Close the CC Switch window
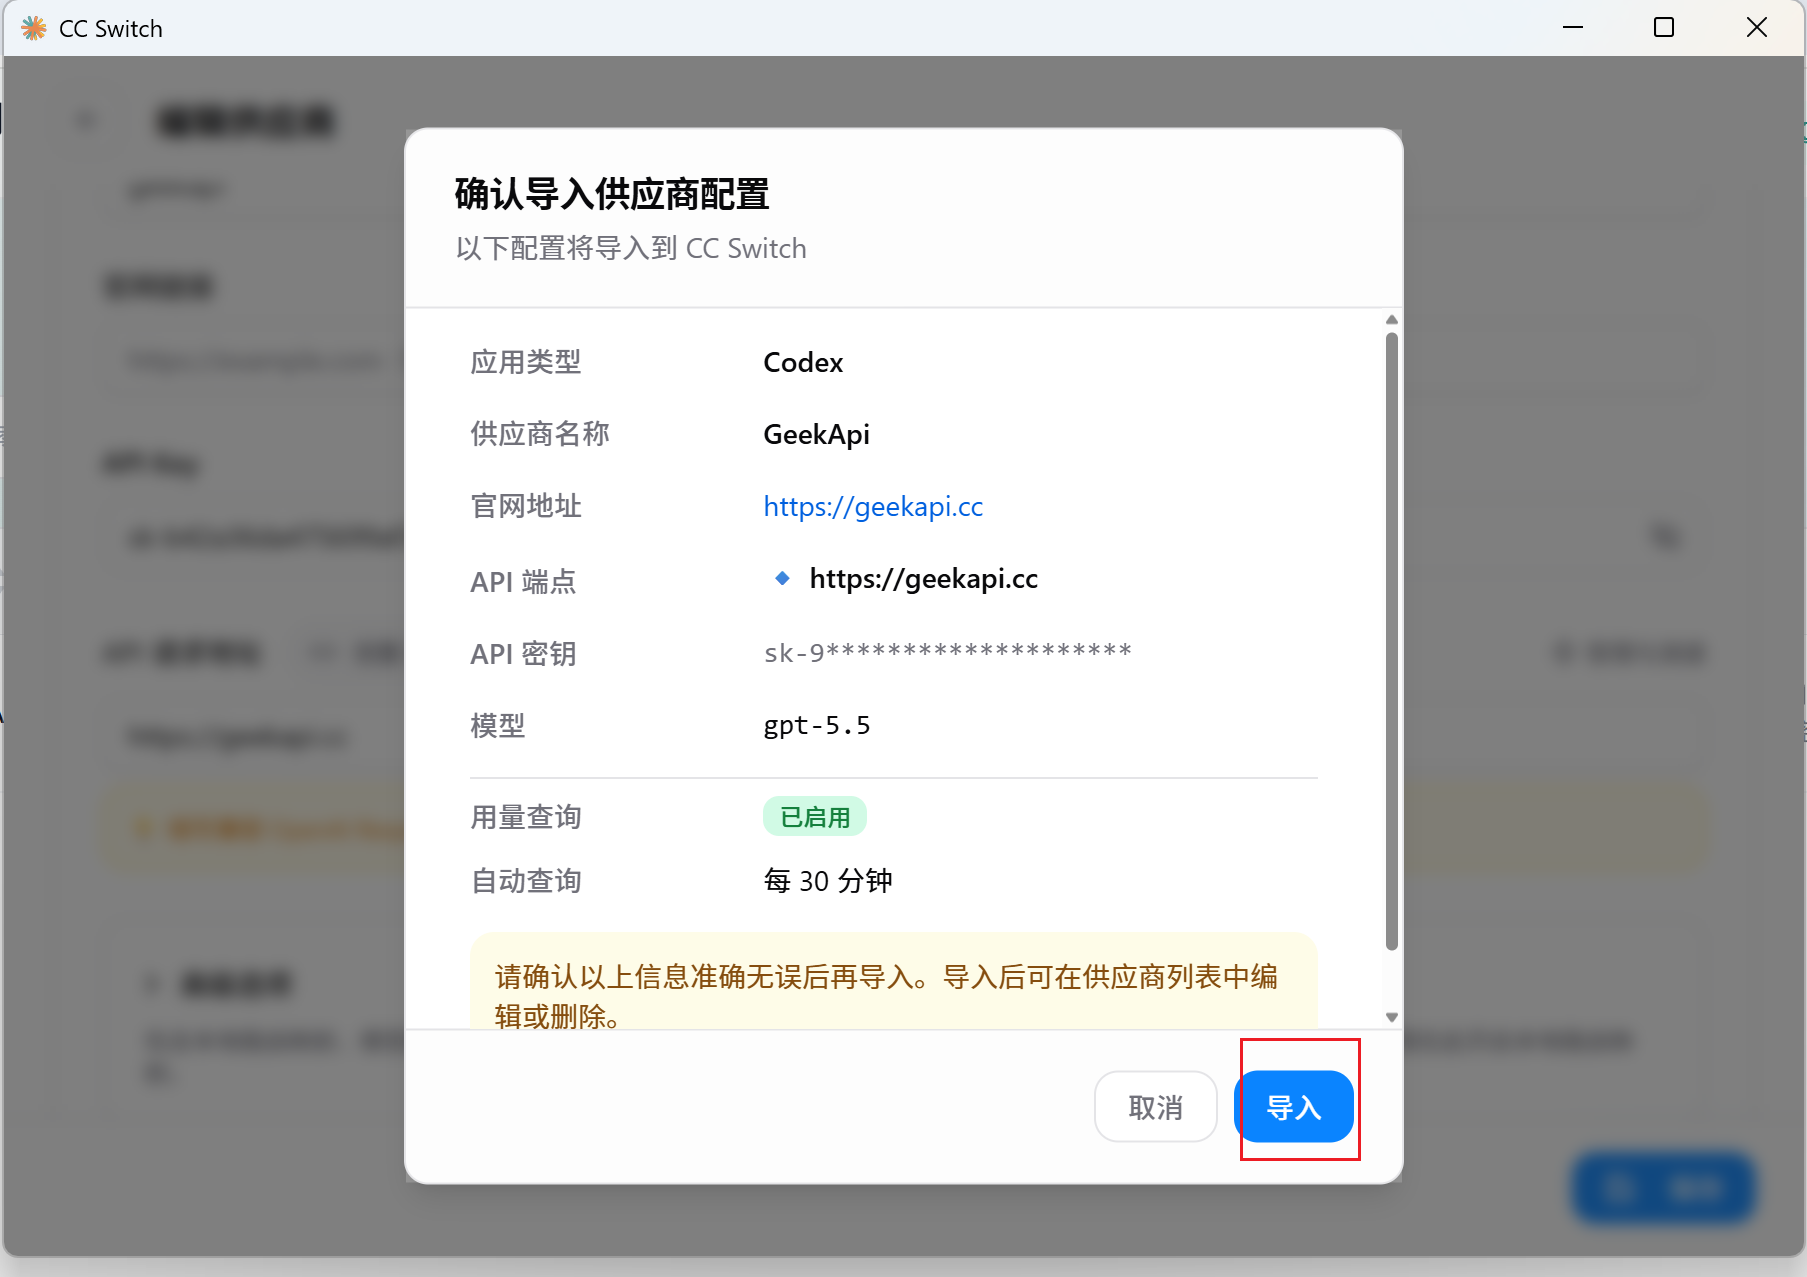This screenshot has height=1277, width=1807. tap(1757, 28)
